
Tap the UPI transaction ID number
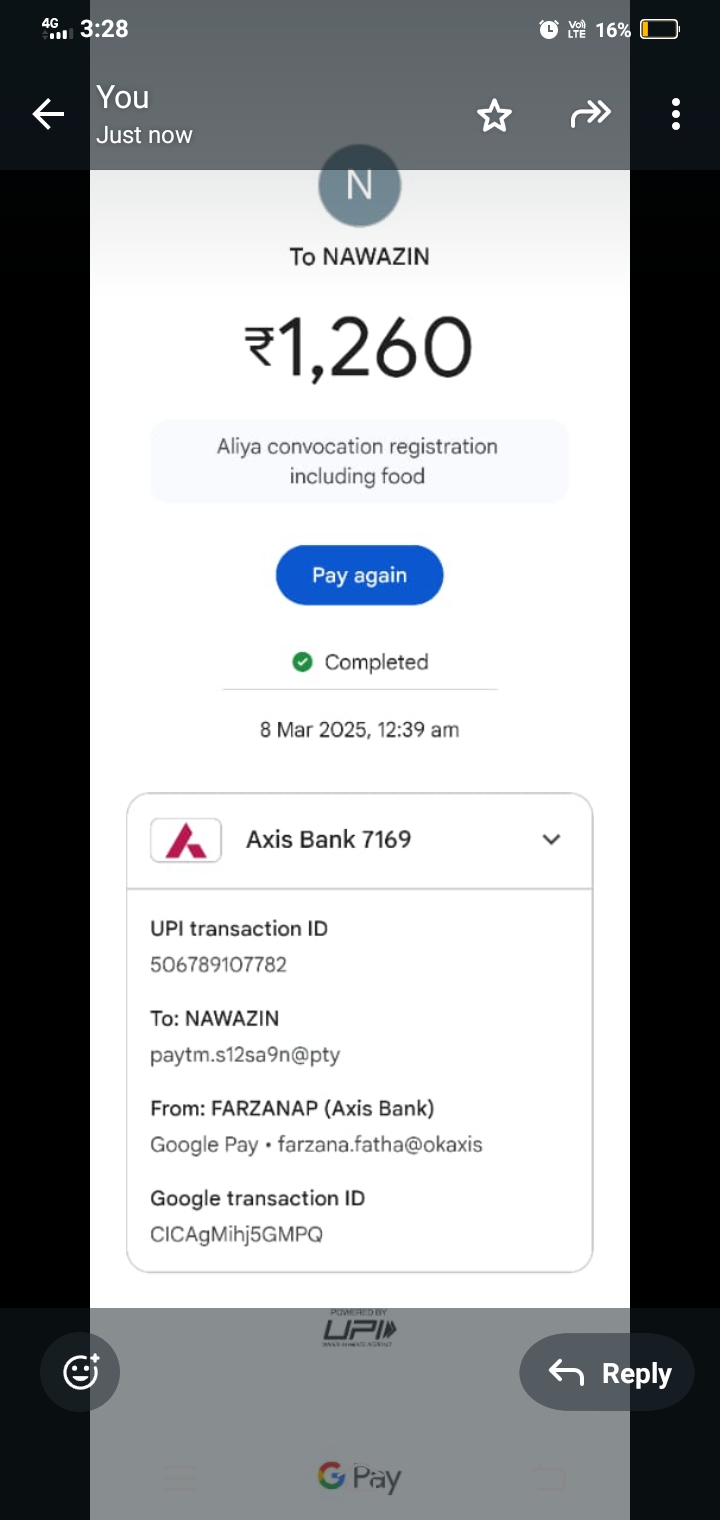(x=218, y=965)
